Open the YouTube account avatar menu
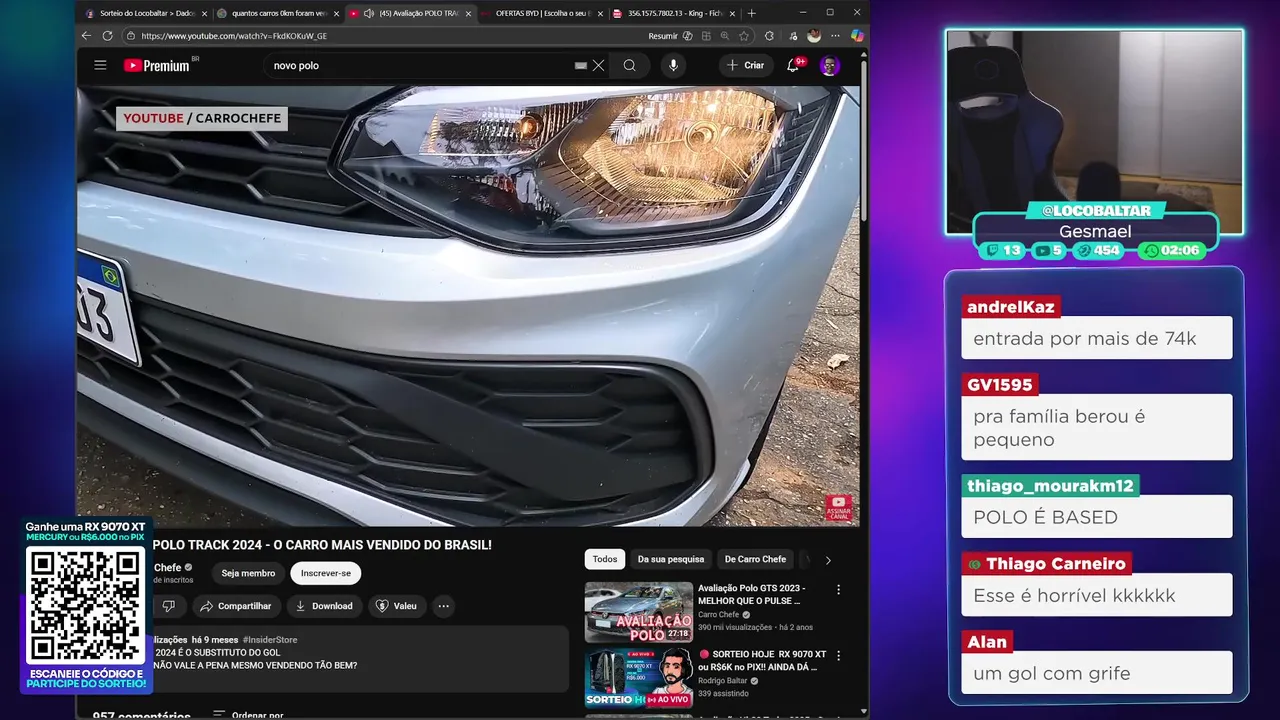The width and height of the screenshot is (1280, 720). click(x=829, y=65)
